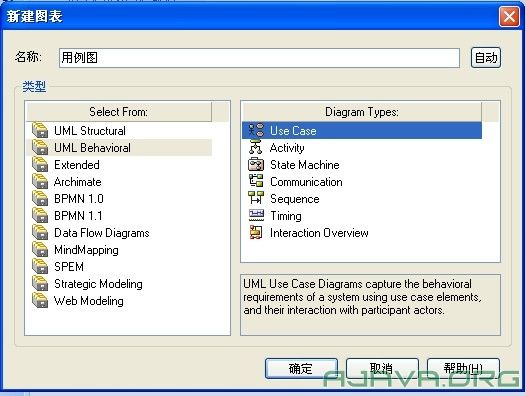The height and width of the screenshot is (396, 526).
Task: Choose the Web Modeling label
Action: (x=89, y=301)
